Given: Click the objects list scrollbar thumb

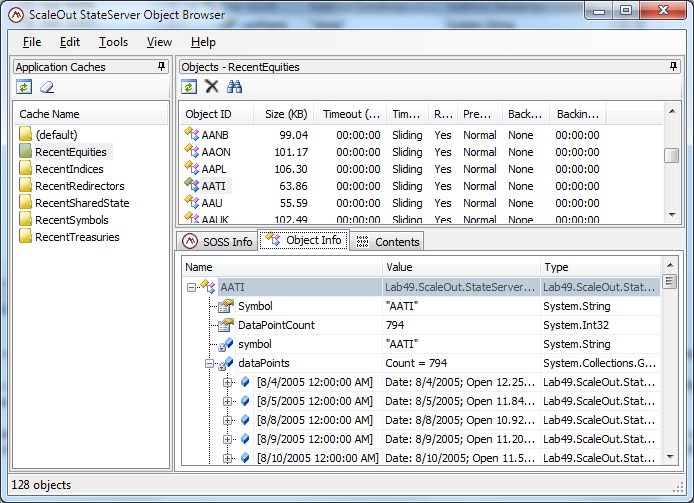Looking at the screenshot, I should [672, 155].
